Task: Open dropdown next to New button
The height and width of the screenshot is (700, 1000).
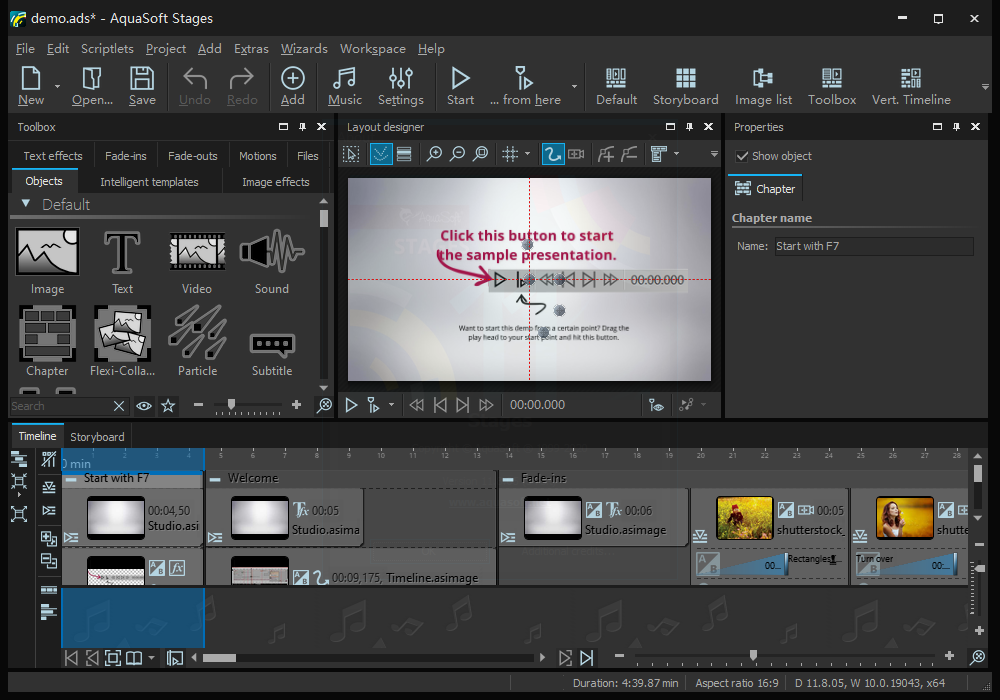Action: coord(57,86)
